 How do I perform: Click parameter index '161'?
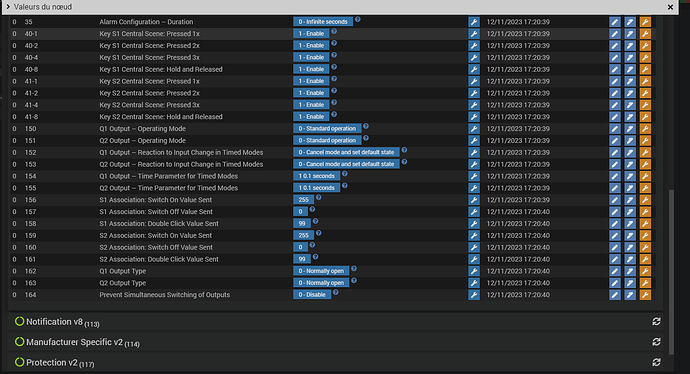coord(30,259)
